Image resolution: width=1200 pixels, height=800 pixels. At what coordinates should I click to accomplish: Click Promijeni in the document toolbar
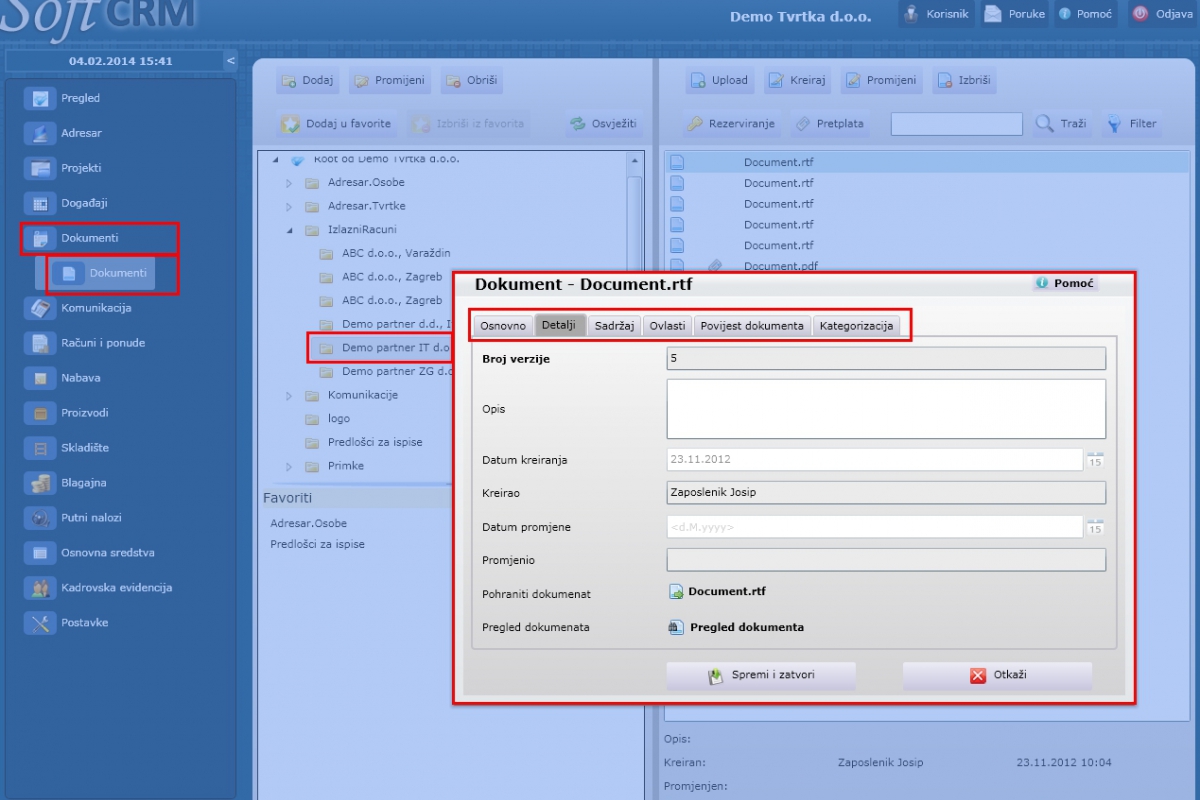pyautogui.click(x=881, y=81)
